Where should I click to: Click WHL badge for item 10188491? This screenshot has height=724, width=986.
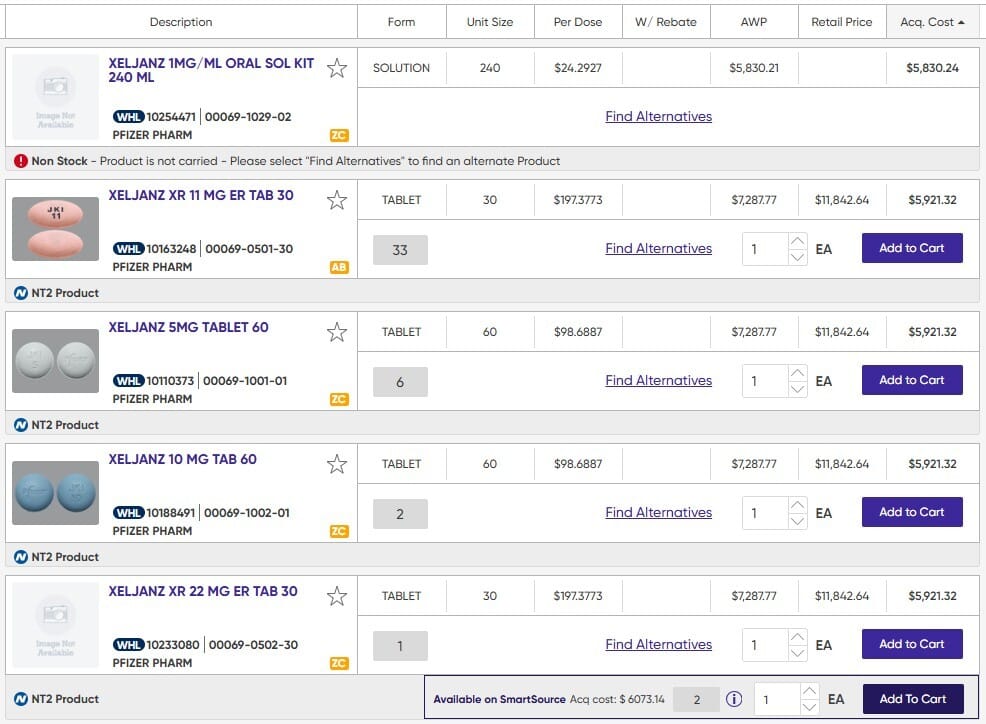coord(128,513)
